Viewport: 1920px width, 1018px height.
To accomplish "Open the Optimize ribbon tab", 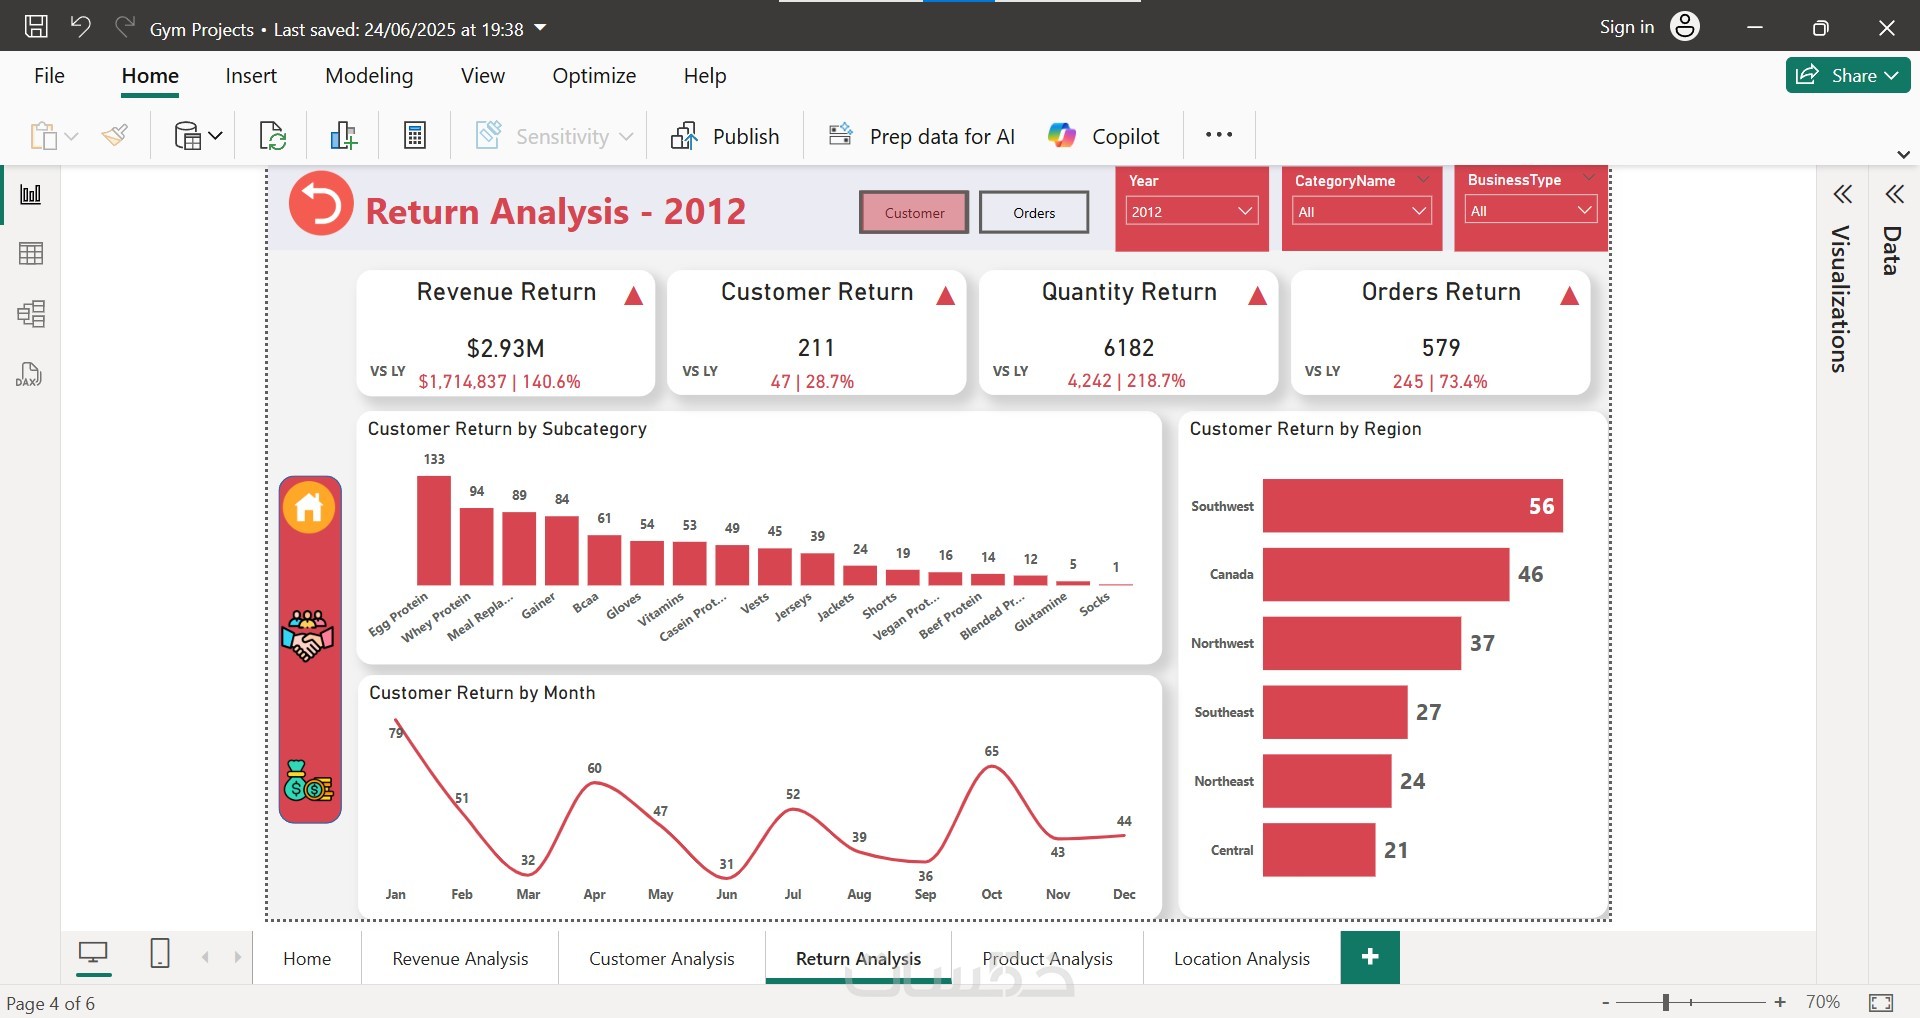I will pos(594,76).
